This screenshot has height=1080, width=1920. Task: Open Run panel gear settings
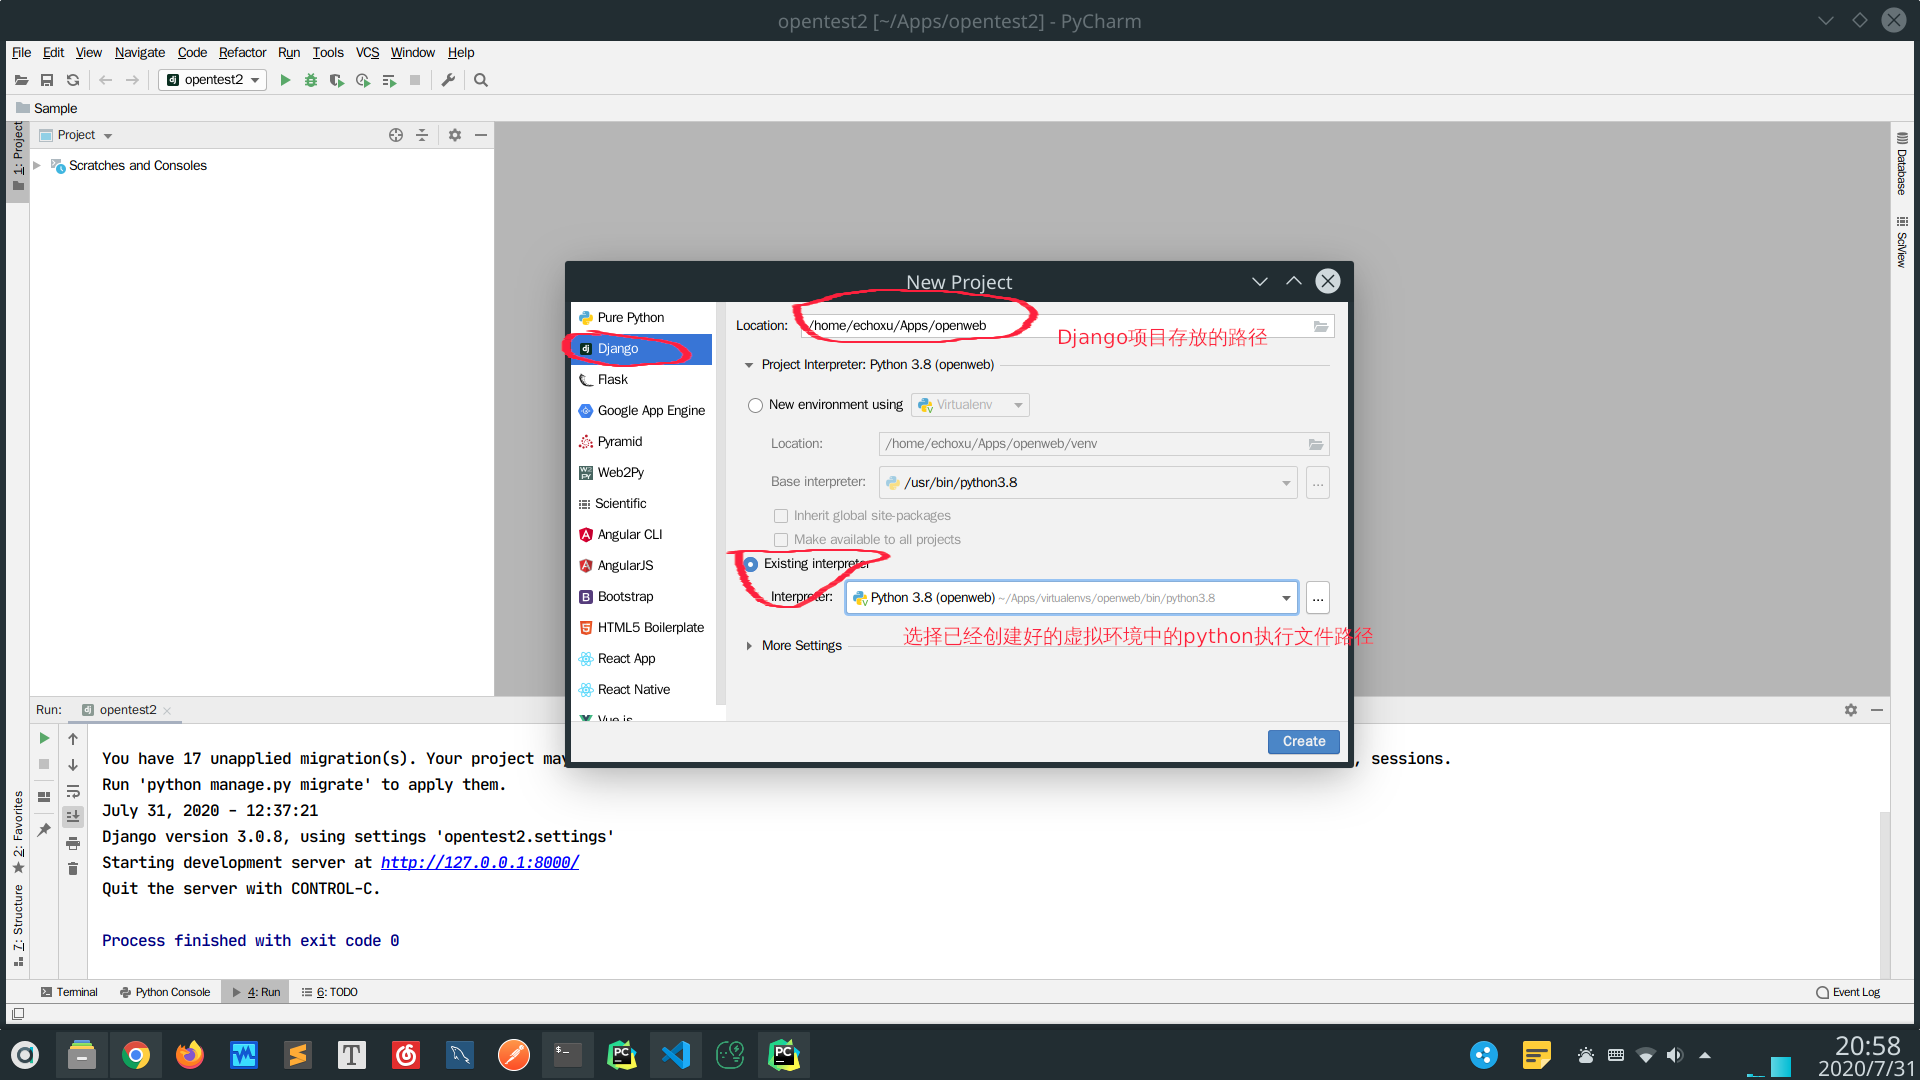click(1851, 710)
